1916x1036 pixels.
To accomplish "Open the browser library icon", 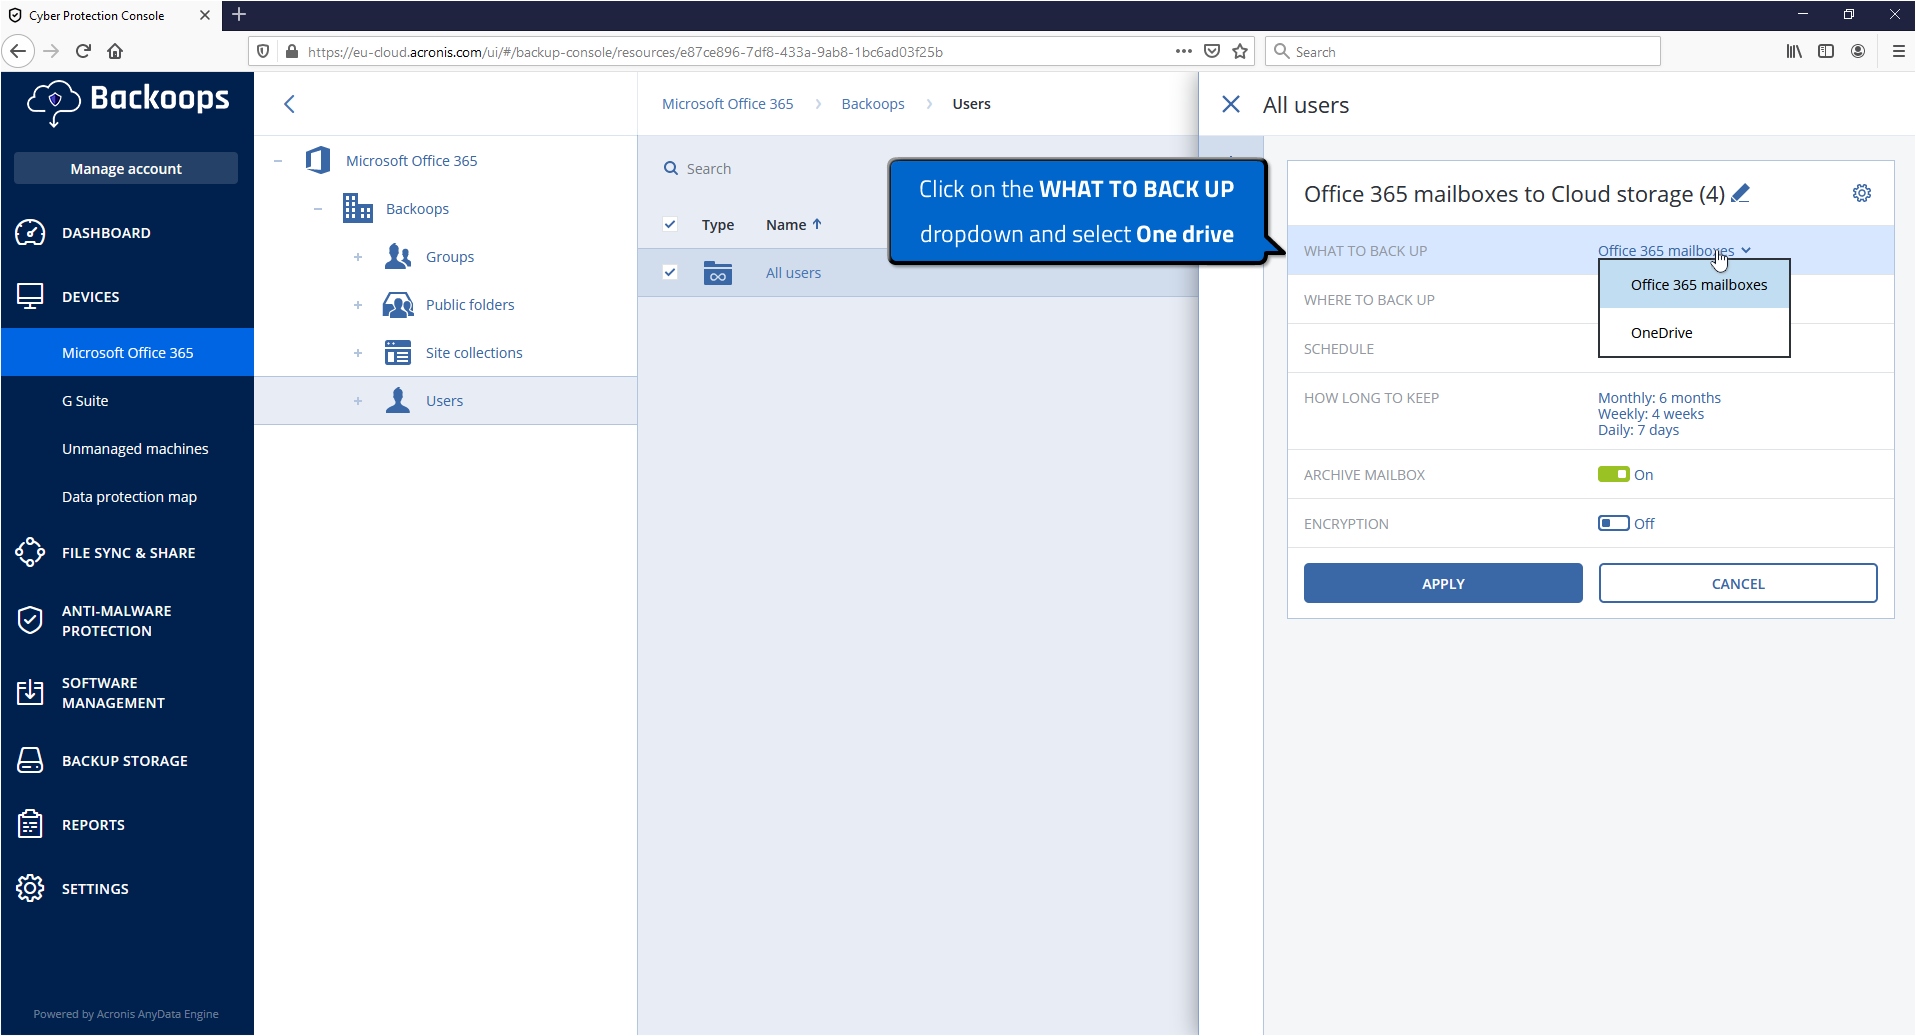I will point(1794,51).
